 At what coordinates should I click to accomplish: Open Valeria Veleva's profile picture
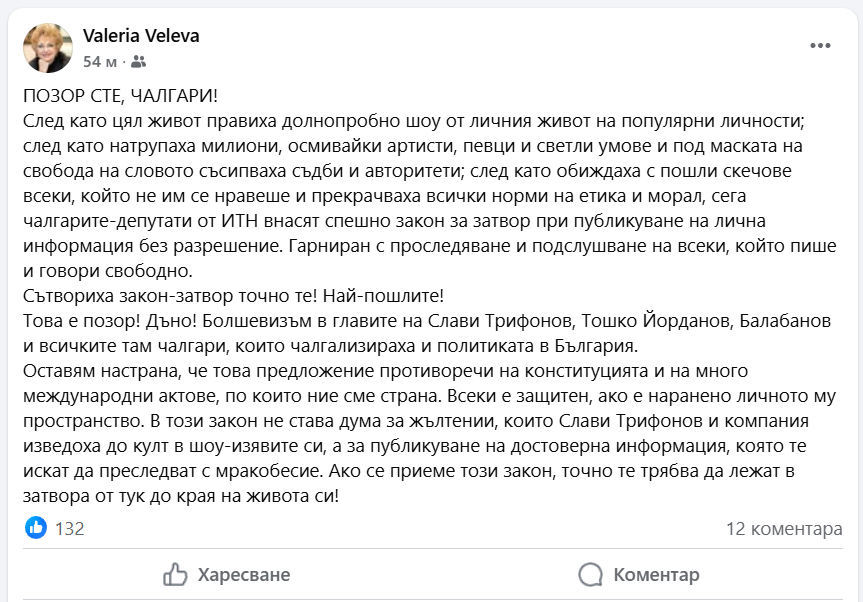(x=47, y=48)
